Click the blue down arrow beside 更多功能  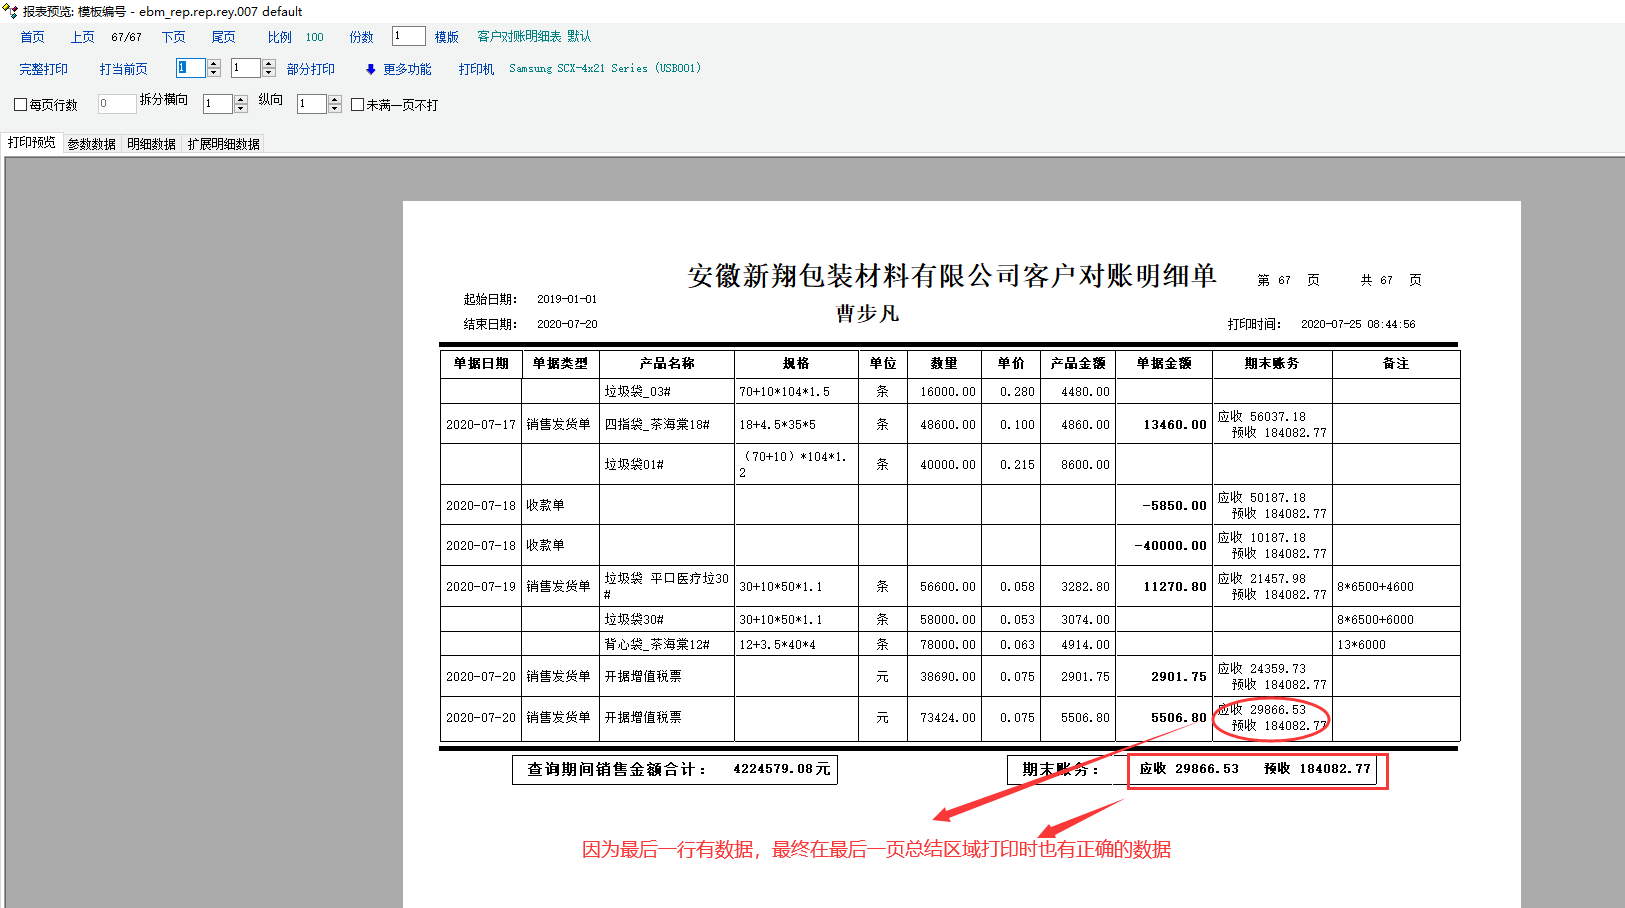[370, 69]
